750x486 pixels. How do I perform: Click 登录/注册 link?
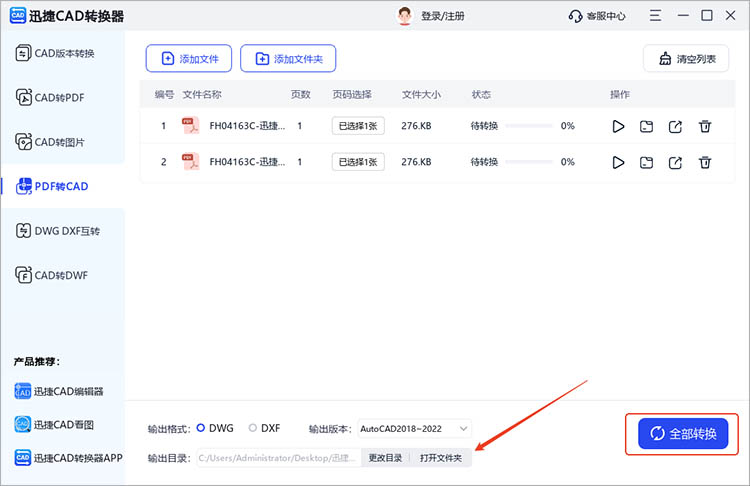442,16
